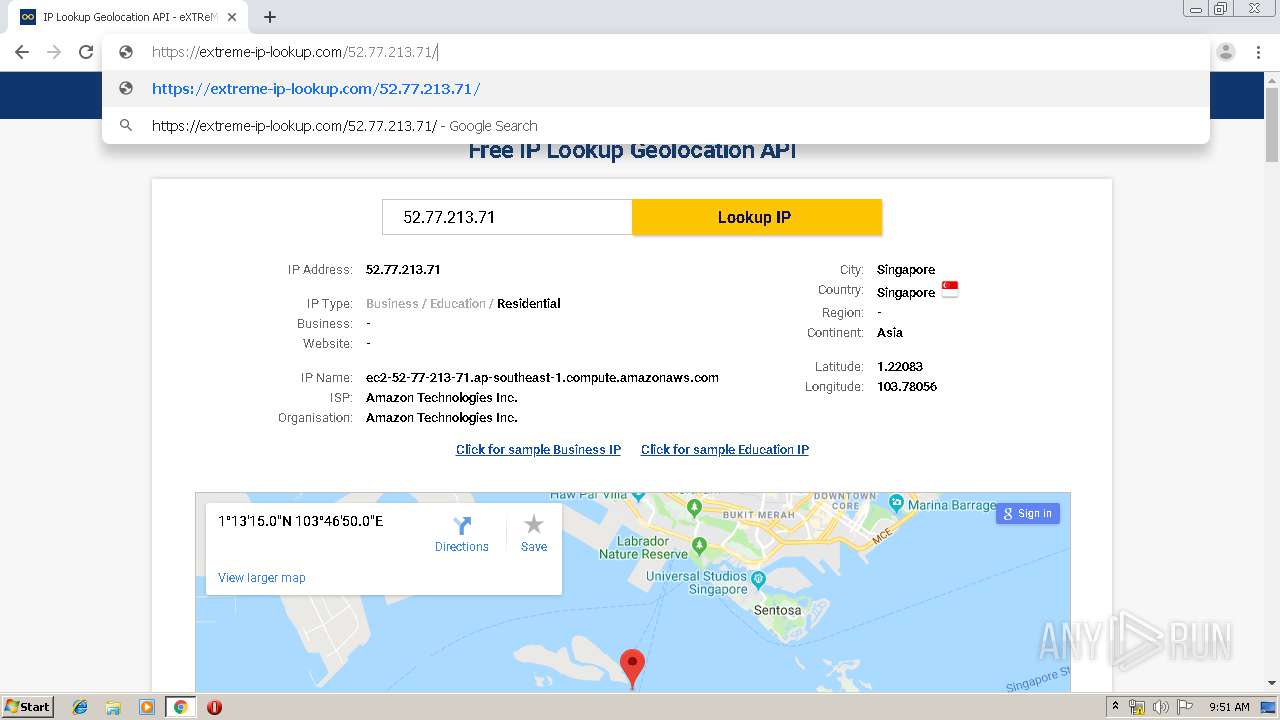Reload the page with the refresh icon
Viewport: 1280px width, 720px height.
coord(86,52)
